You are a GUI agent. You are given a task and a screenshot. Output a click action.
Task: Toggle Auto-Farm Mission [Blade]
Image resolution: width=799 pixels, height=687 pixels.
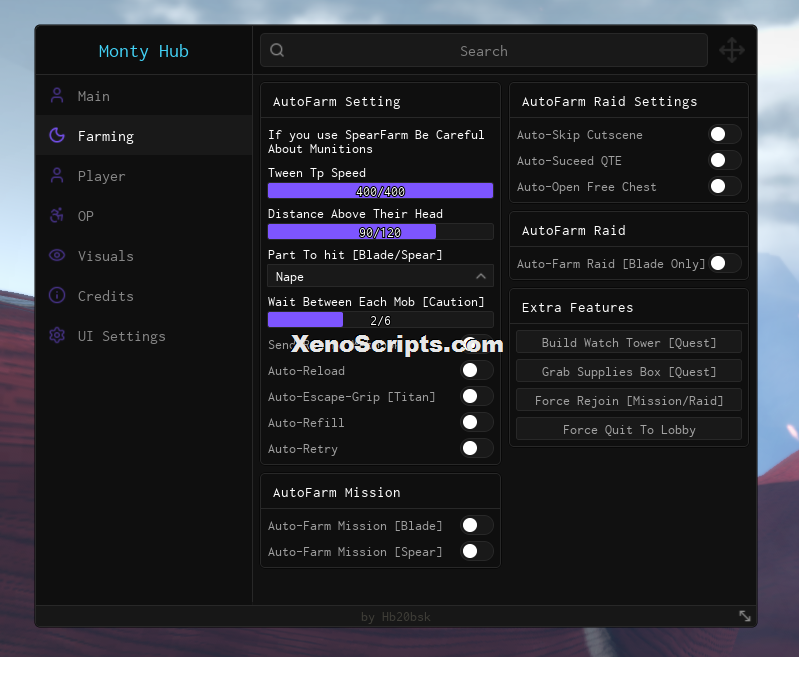pyautogui.click(x=476, y=525)
